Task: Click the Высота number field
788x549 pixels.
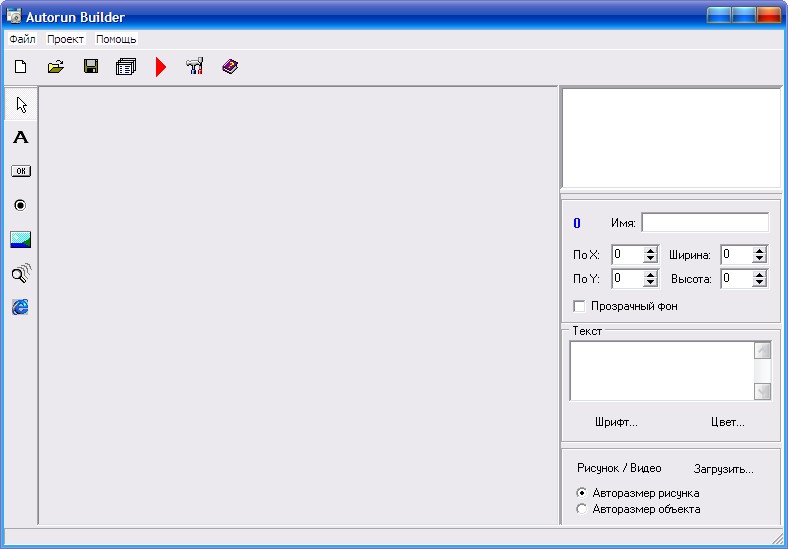Action: coord(737,279)
